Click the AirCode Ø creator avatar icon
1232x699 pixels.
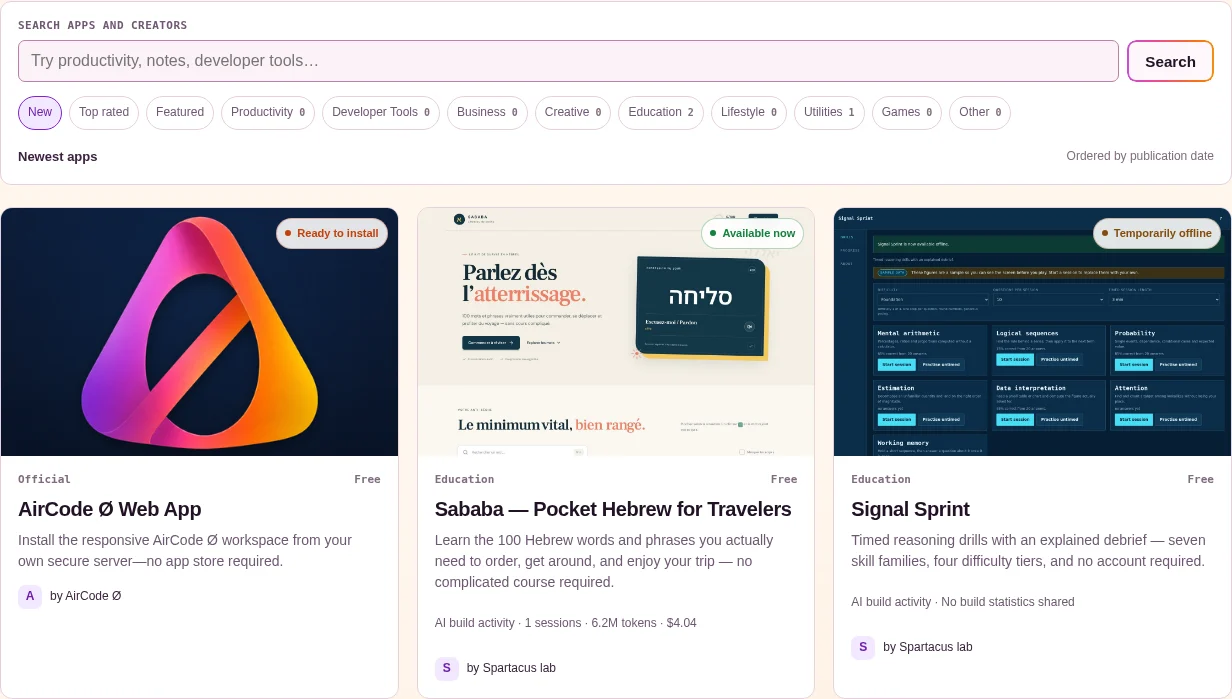30,596
